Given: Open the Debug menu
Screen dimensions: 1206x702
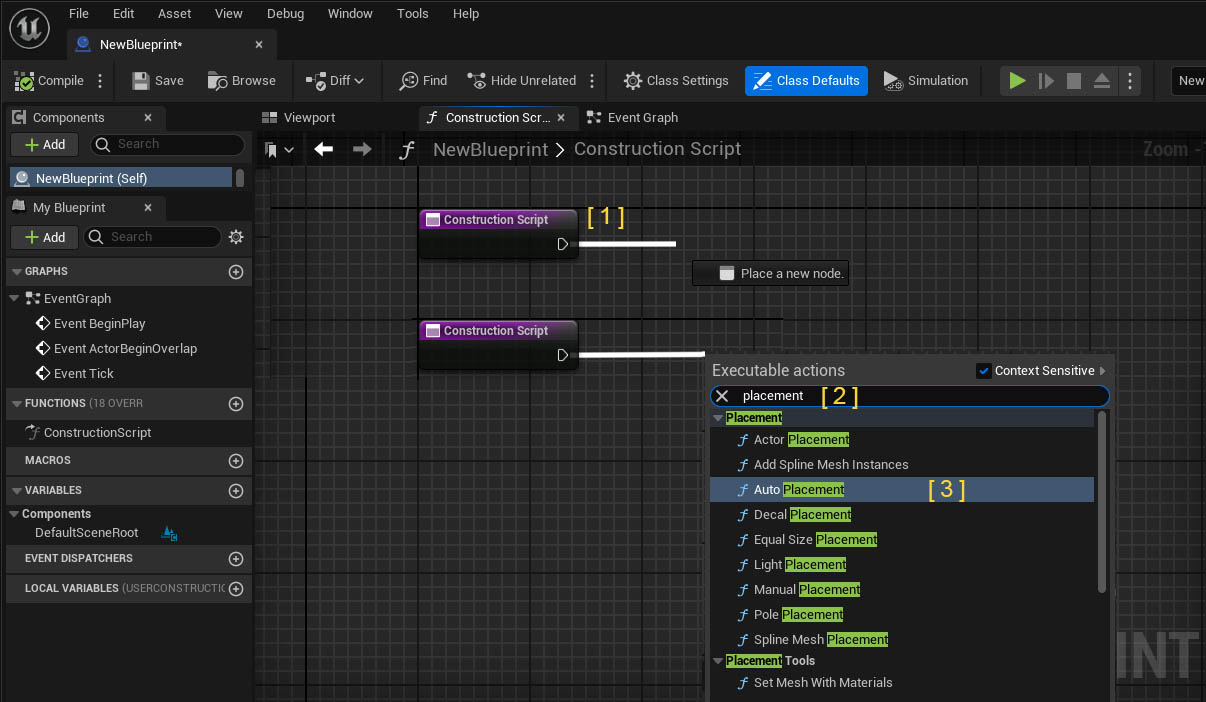Looking at the screenshot, I should pyautogui.click(x=286, y=13).
